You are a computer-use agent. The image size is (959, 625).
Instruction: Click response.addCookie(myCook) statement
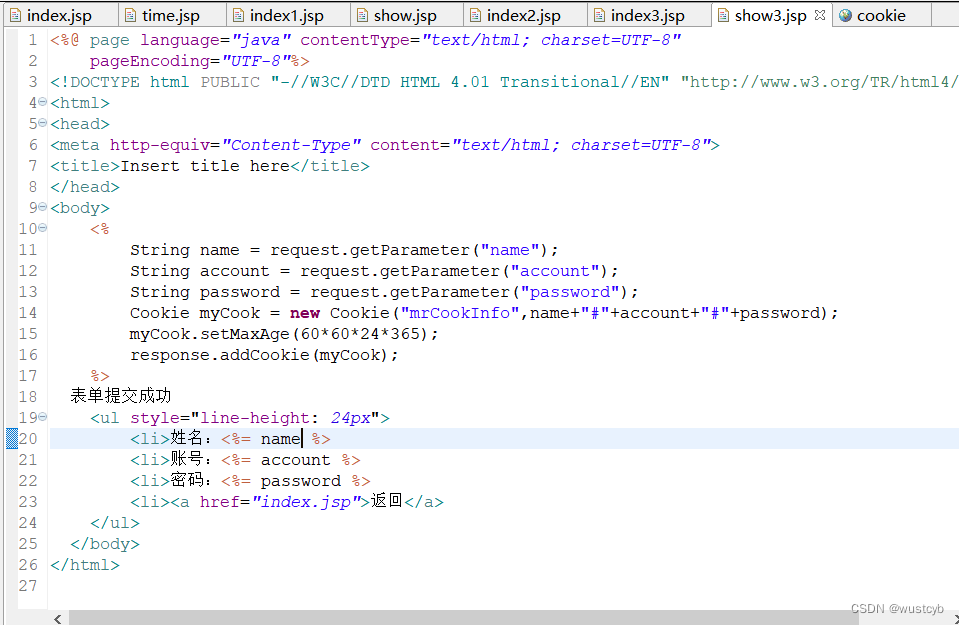pyautogui.click(x=264, y=355)
